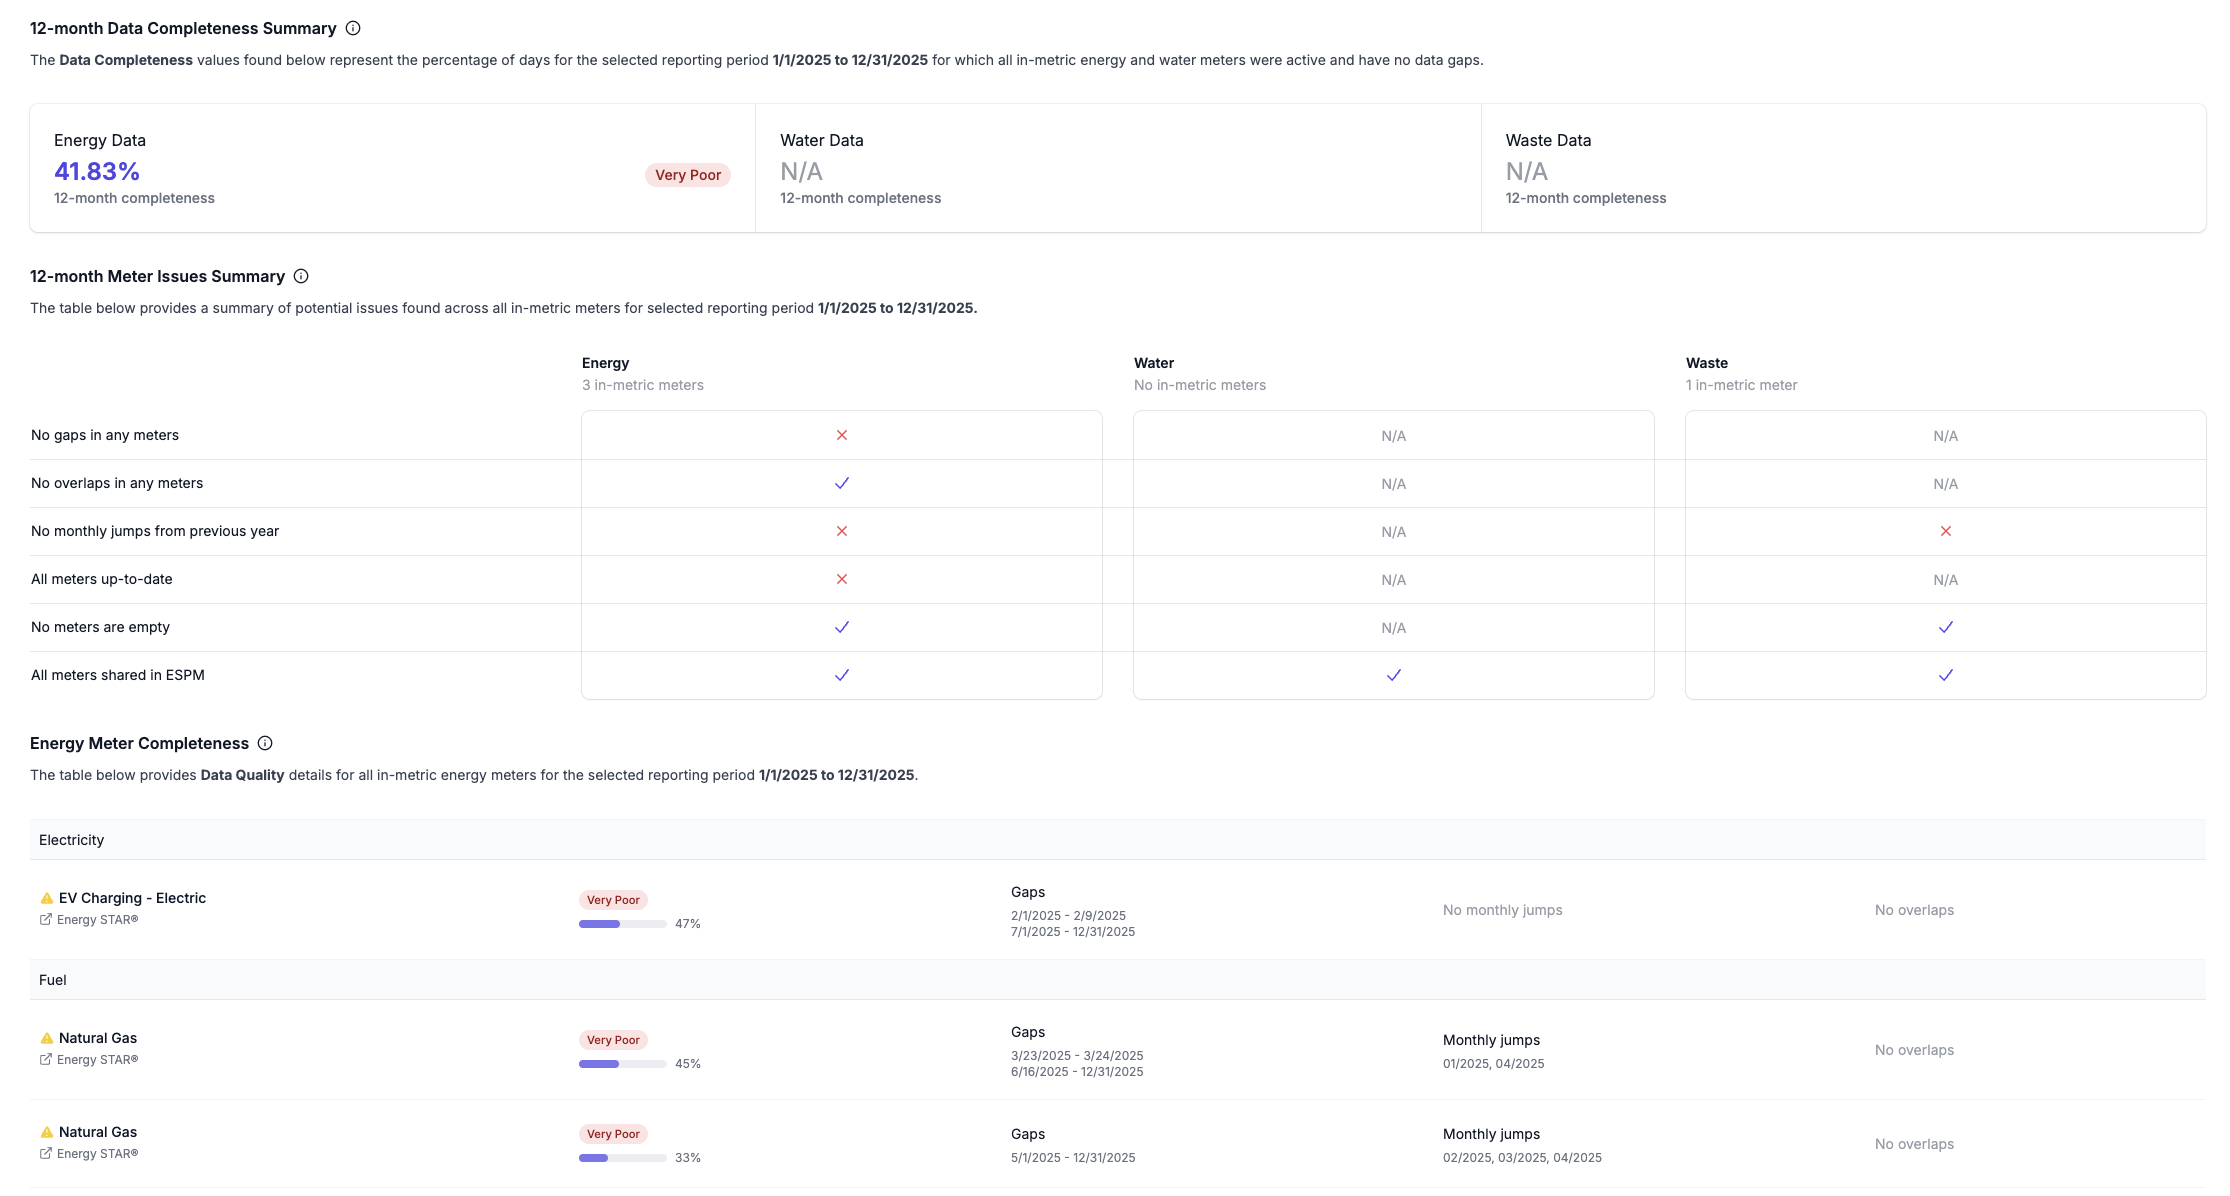Click info icon beside Data Completeness Summary
2230x1196 pixels.
tap(353, 28)
